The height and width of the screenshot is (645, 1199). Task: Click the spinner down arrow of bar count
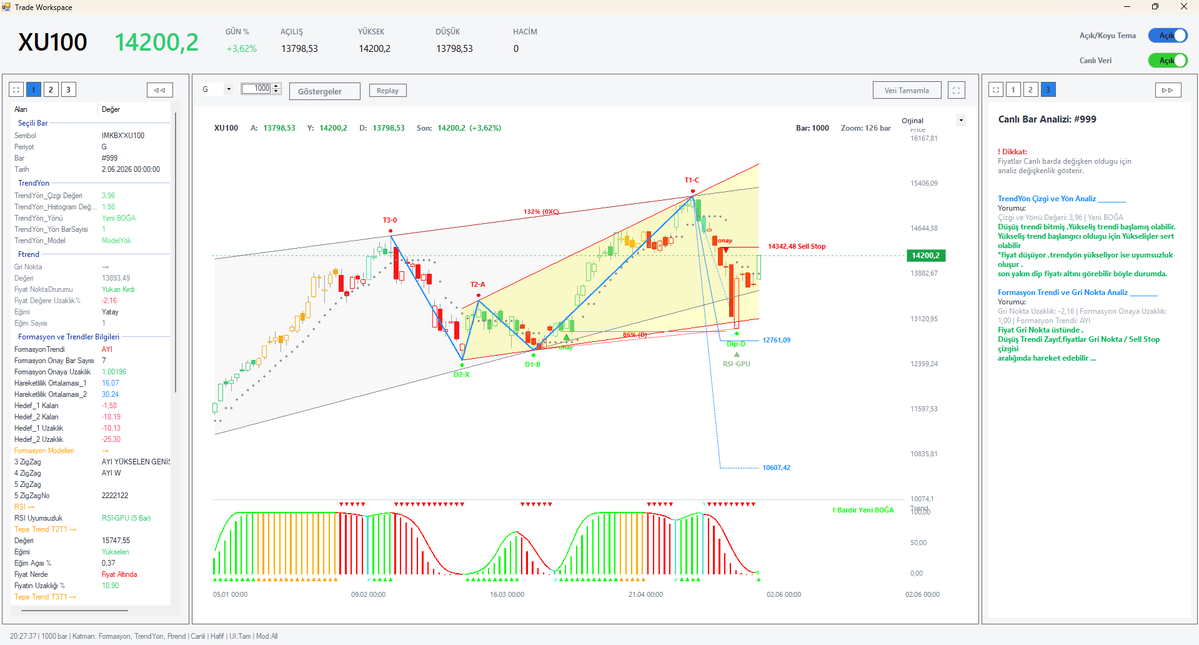276,92
